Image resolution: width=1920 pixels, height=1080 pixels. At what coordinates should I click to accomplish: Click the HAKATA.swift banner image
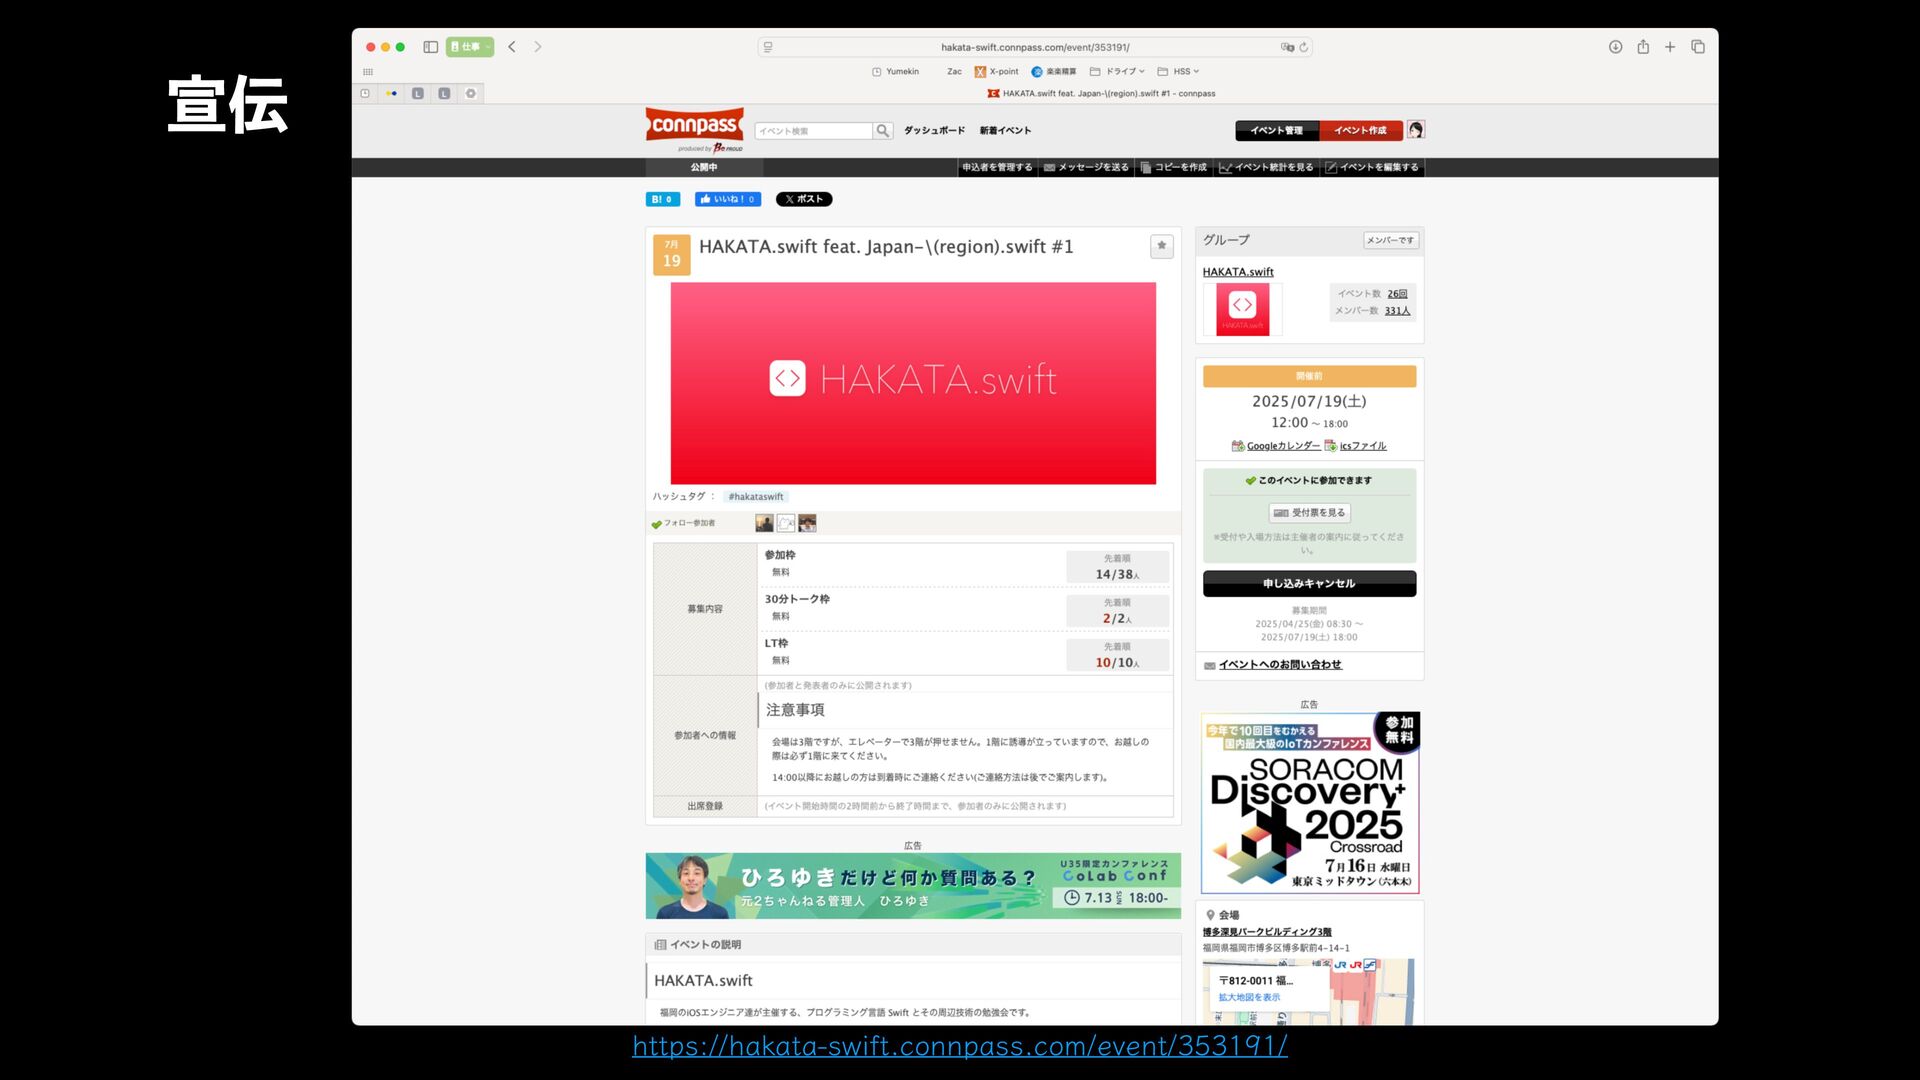click(x=913, y=383)
